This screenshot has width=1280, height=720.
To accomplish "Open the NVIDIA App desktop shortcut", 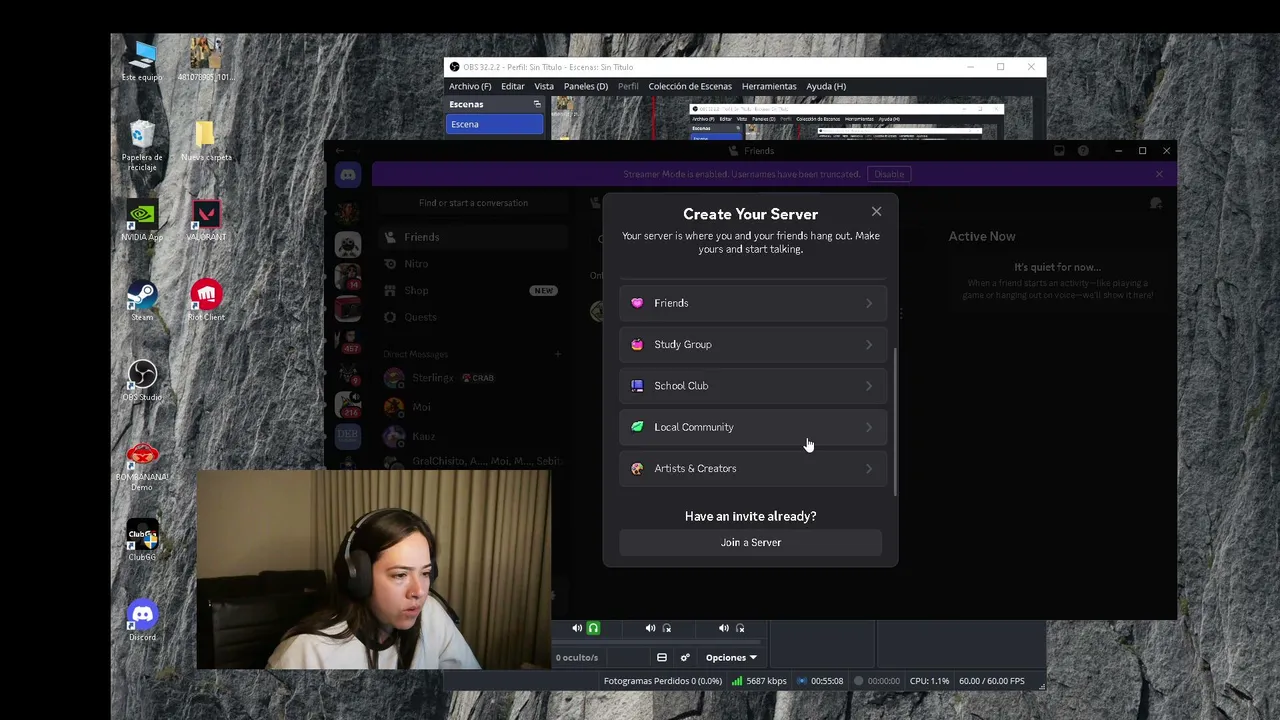I will pos(142,221).
